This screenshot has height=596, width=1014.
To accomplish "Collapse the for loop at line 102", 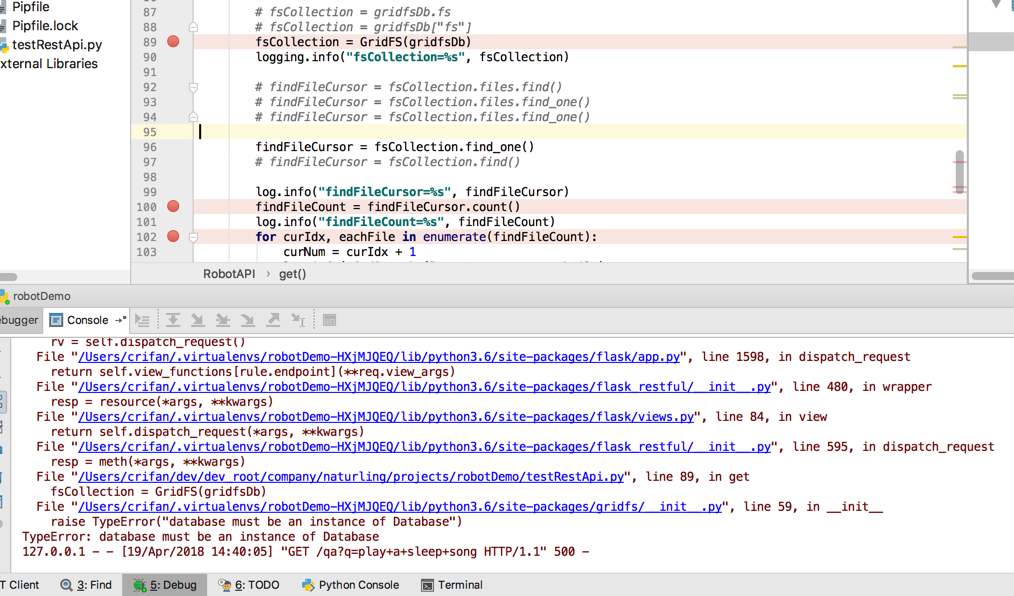I will click(x=193, y=237).
